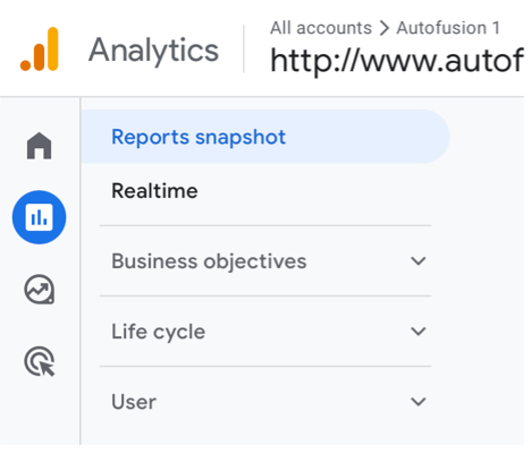Select Reports snapshot menu item
This screenshot has width=528, height=449.
pos(198,137)
